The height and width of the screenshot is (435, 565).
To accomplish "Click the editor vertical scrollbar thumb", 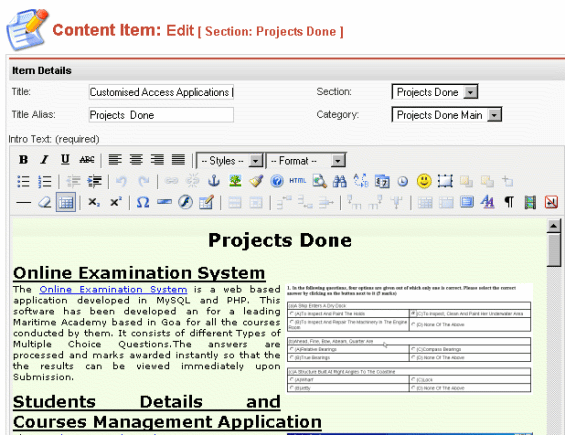I will [x=553, y=250].
